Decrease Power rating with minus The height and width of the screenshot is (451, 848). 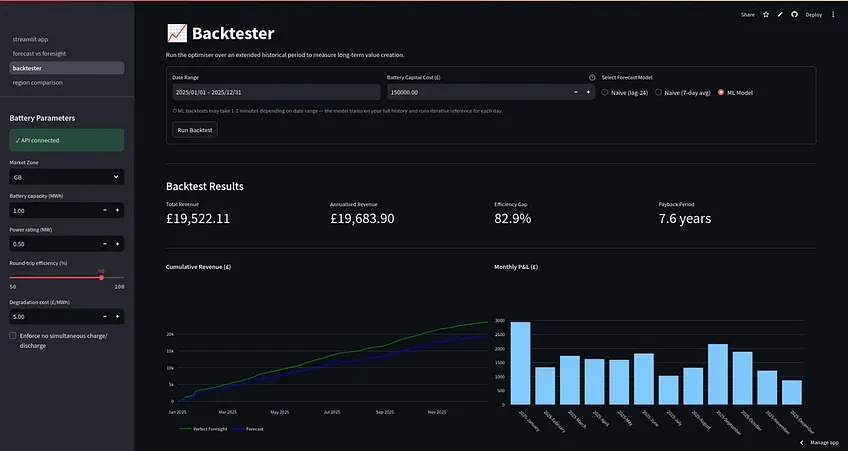click(x=105, y=244)
